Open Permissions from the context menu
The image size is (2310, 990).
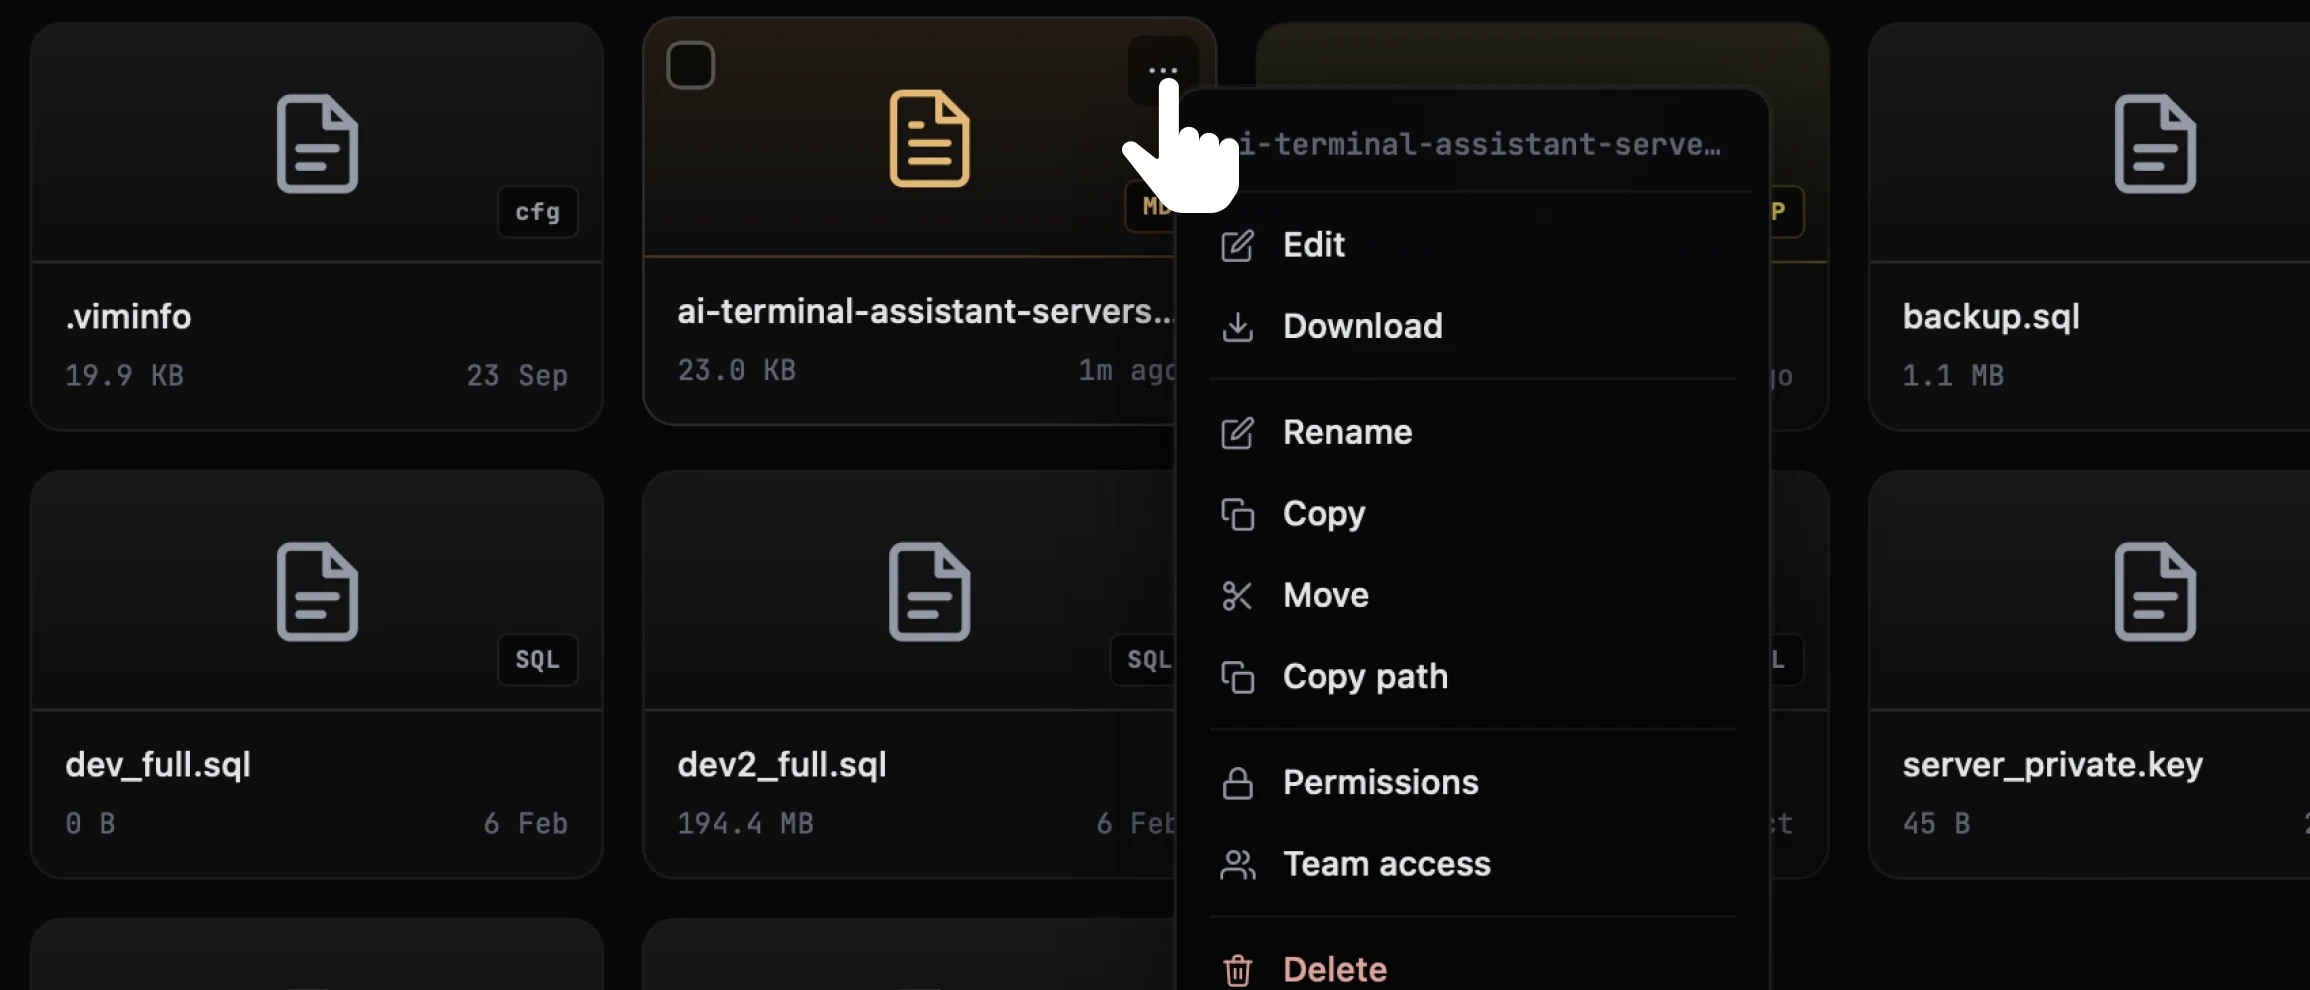(x=1472, y=783)
